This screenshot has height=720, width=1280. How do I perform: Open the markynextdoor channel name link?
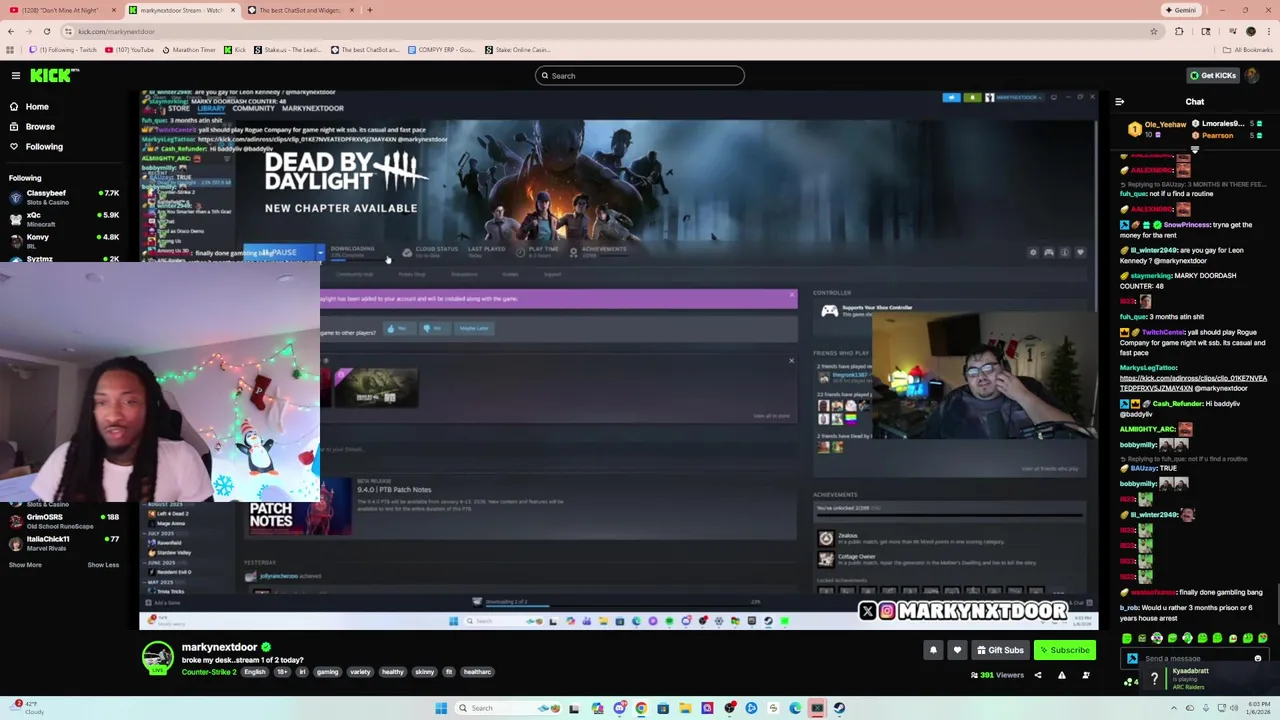[219, 647]
